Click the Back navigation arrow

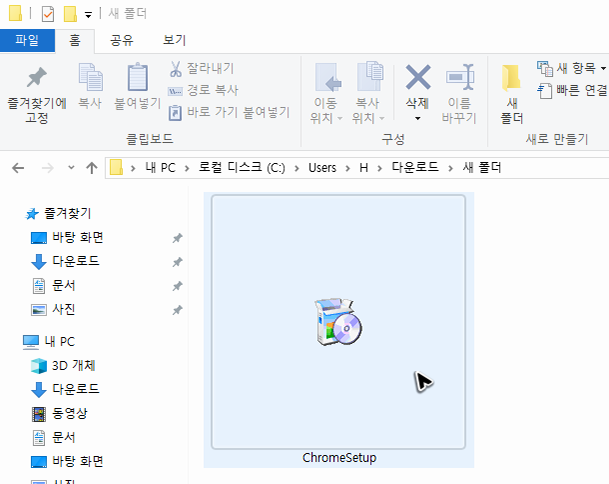click(x=18, y=168)
